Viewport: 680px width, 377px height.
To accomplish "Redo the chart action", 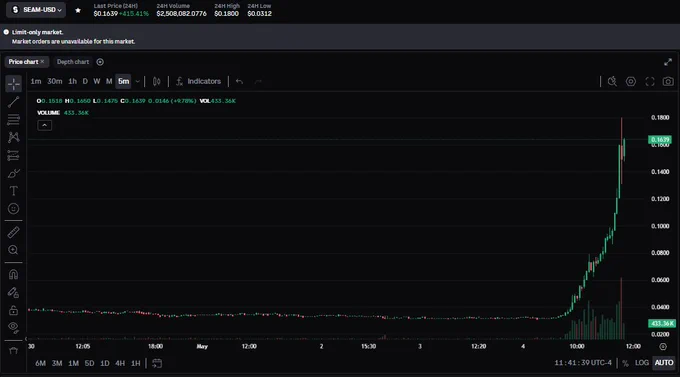I will [258, 81].
